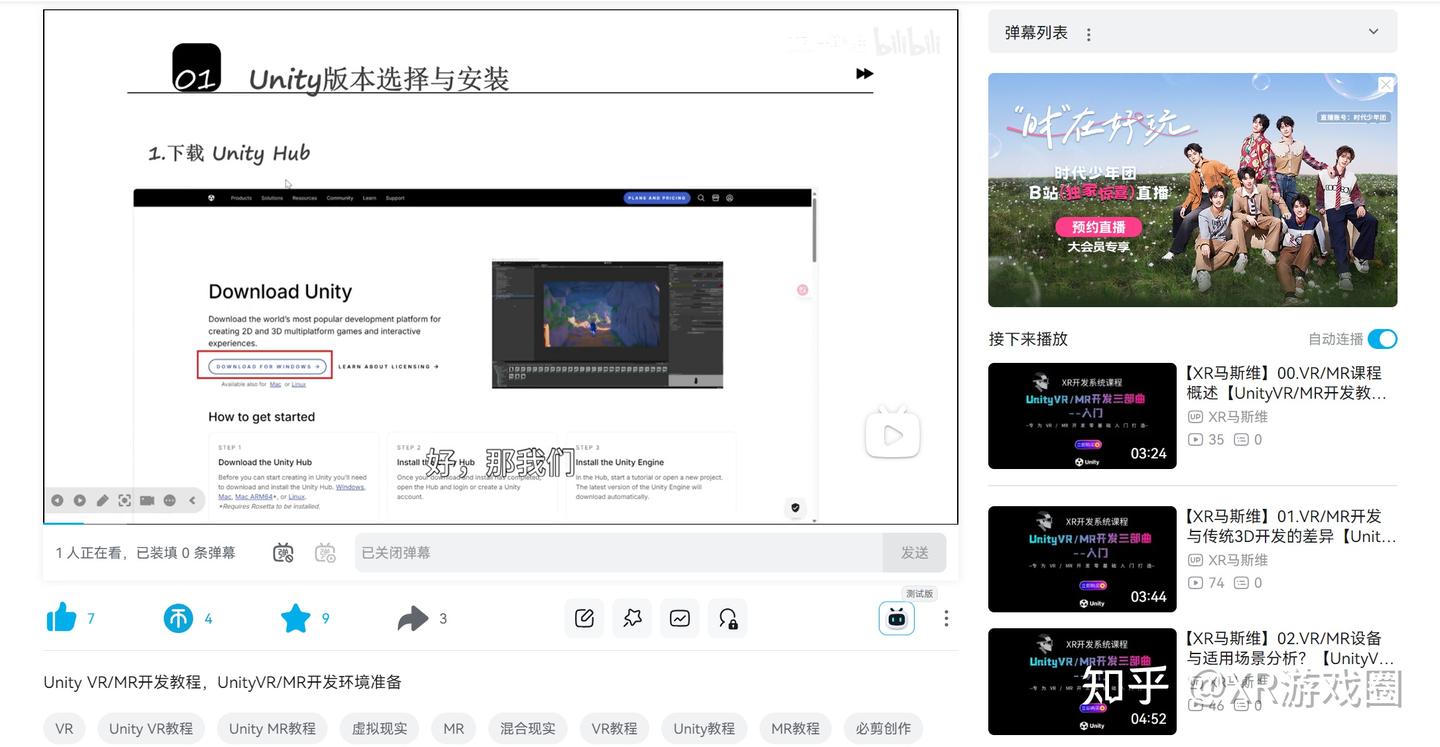1440x747 pixels.
Task: Open the three-dot more options menu below video
Action: [x=945, y=618]
